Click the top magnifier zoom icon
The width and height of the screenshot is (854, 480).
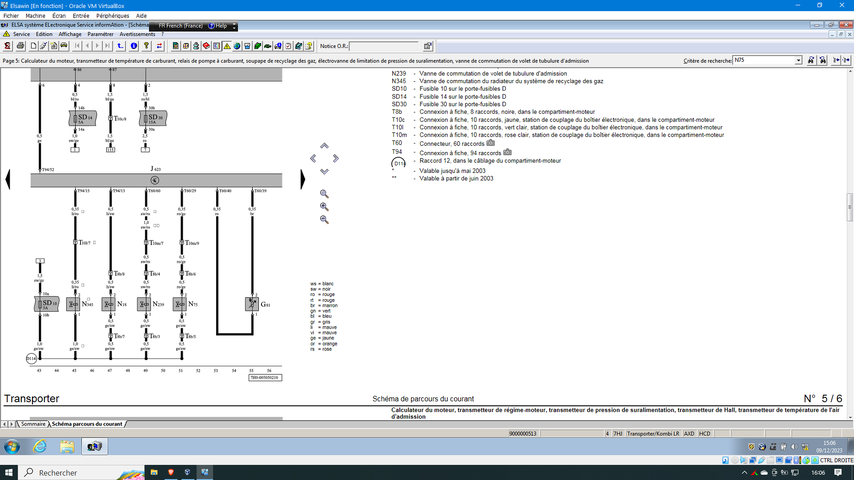pos(324,194)
